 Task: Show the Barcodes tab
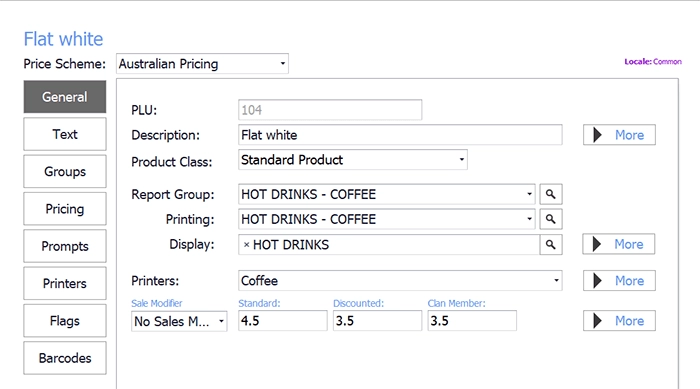(x=65, y=358)
